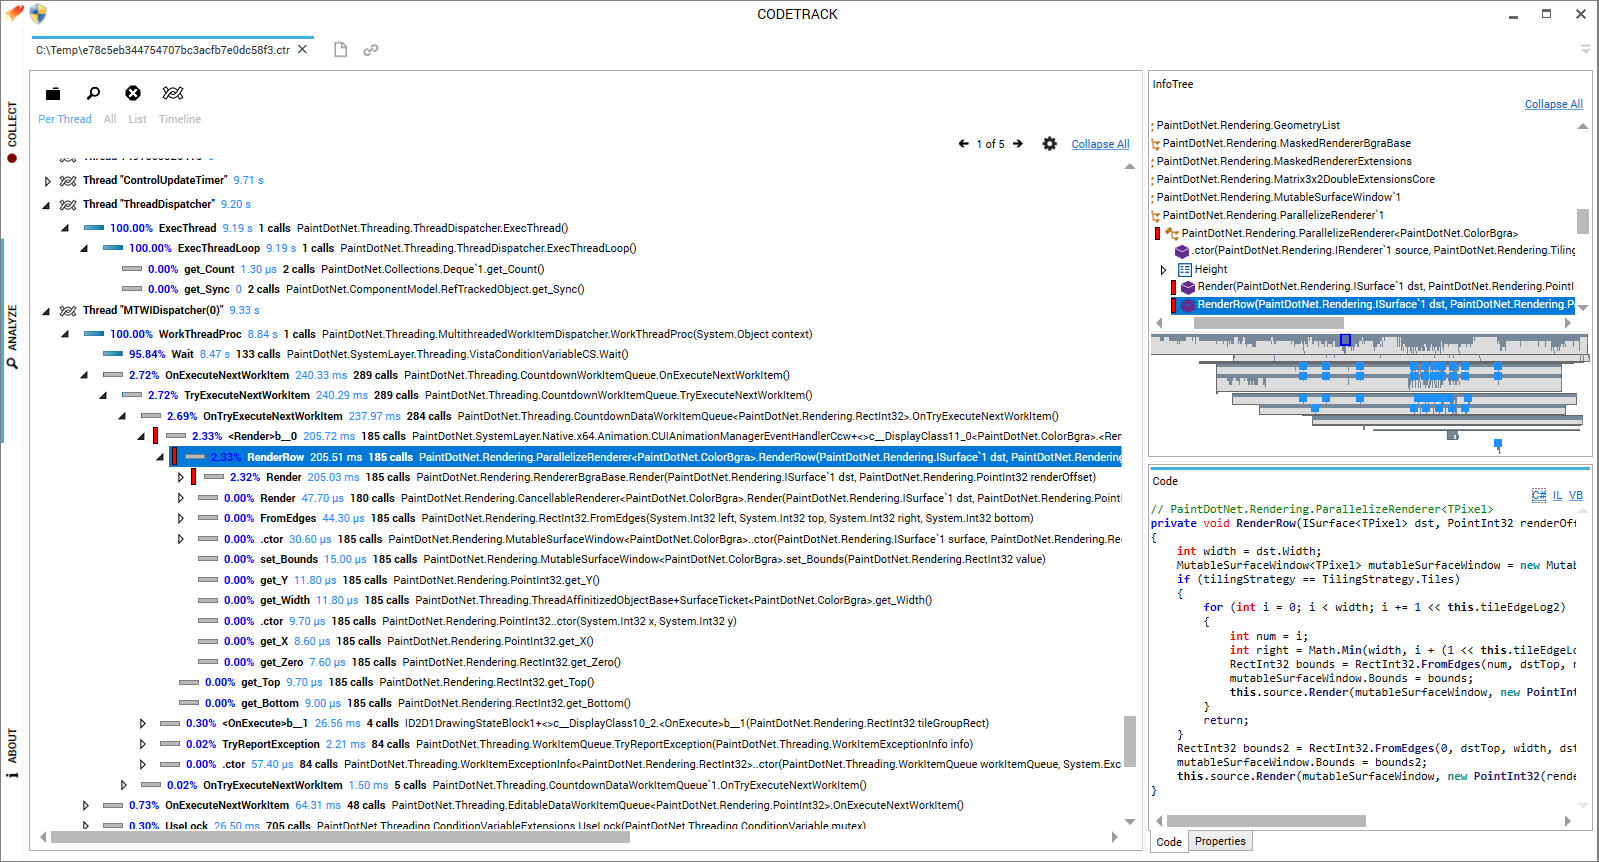Toggle code view to IL

(x=1557, y=495)
